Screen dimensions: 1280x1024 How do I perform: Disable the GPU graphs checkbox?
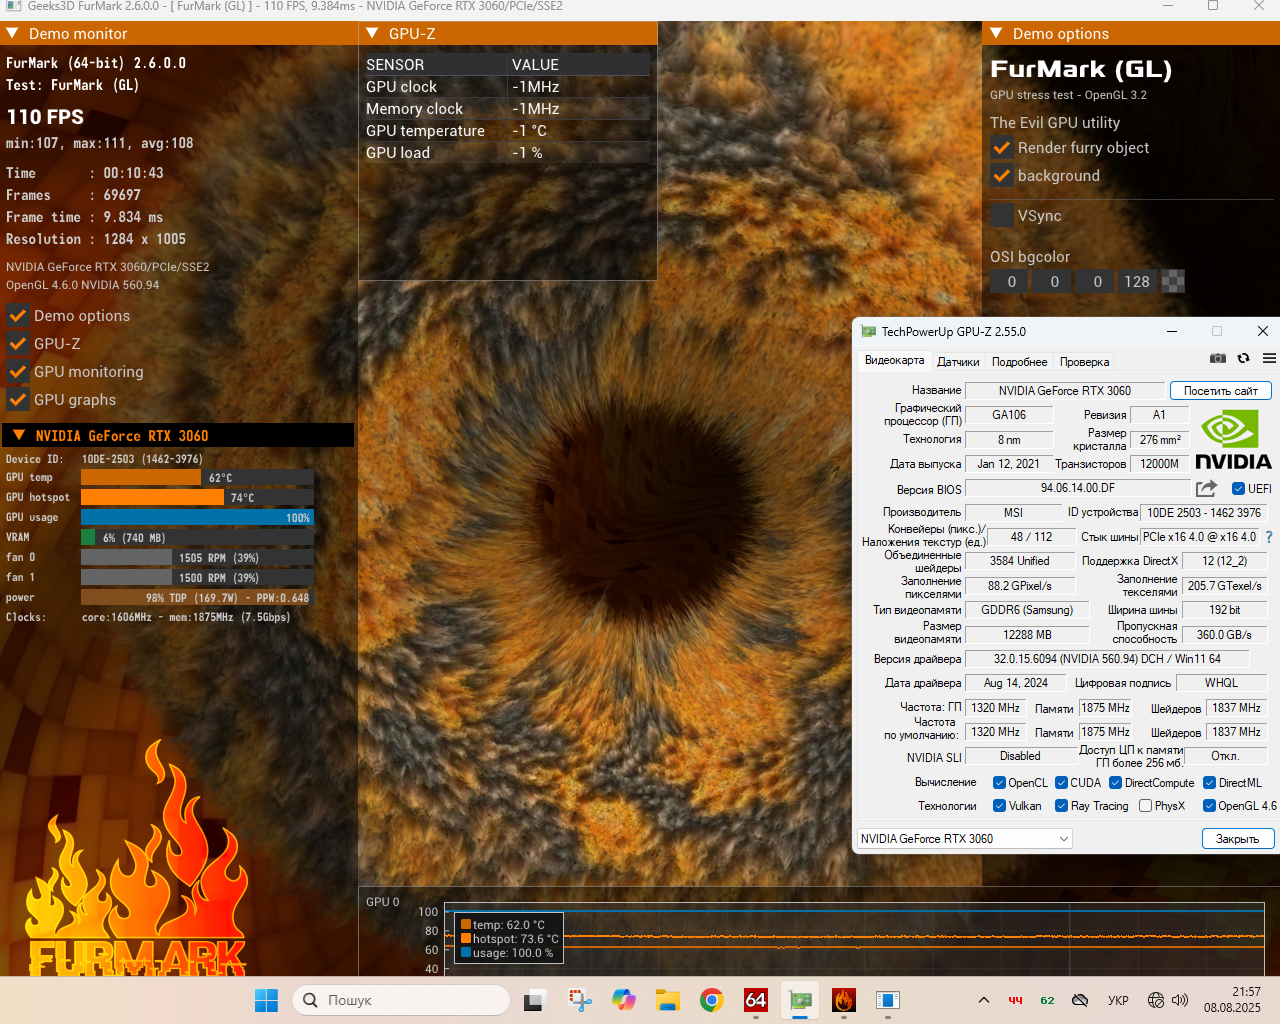coord(18,400)
